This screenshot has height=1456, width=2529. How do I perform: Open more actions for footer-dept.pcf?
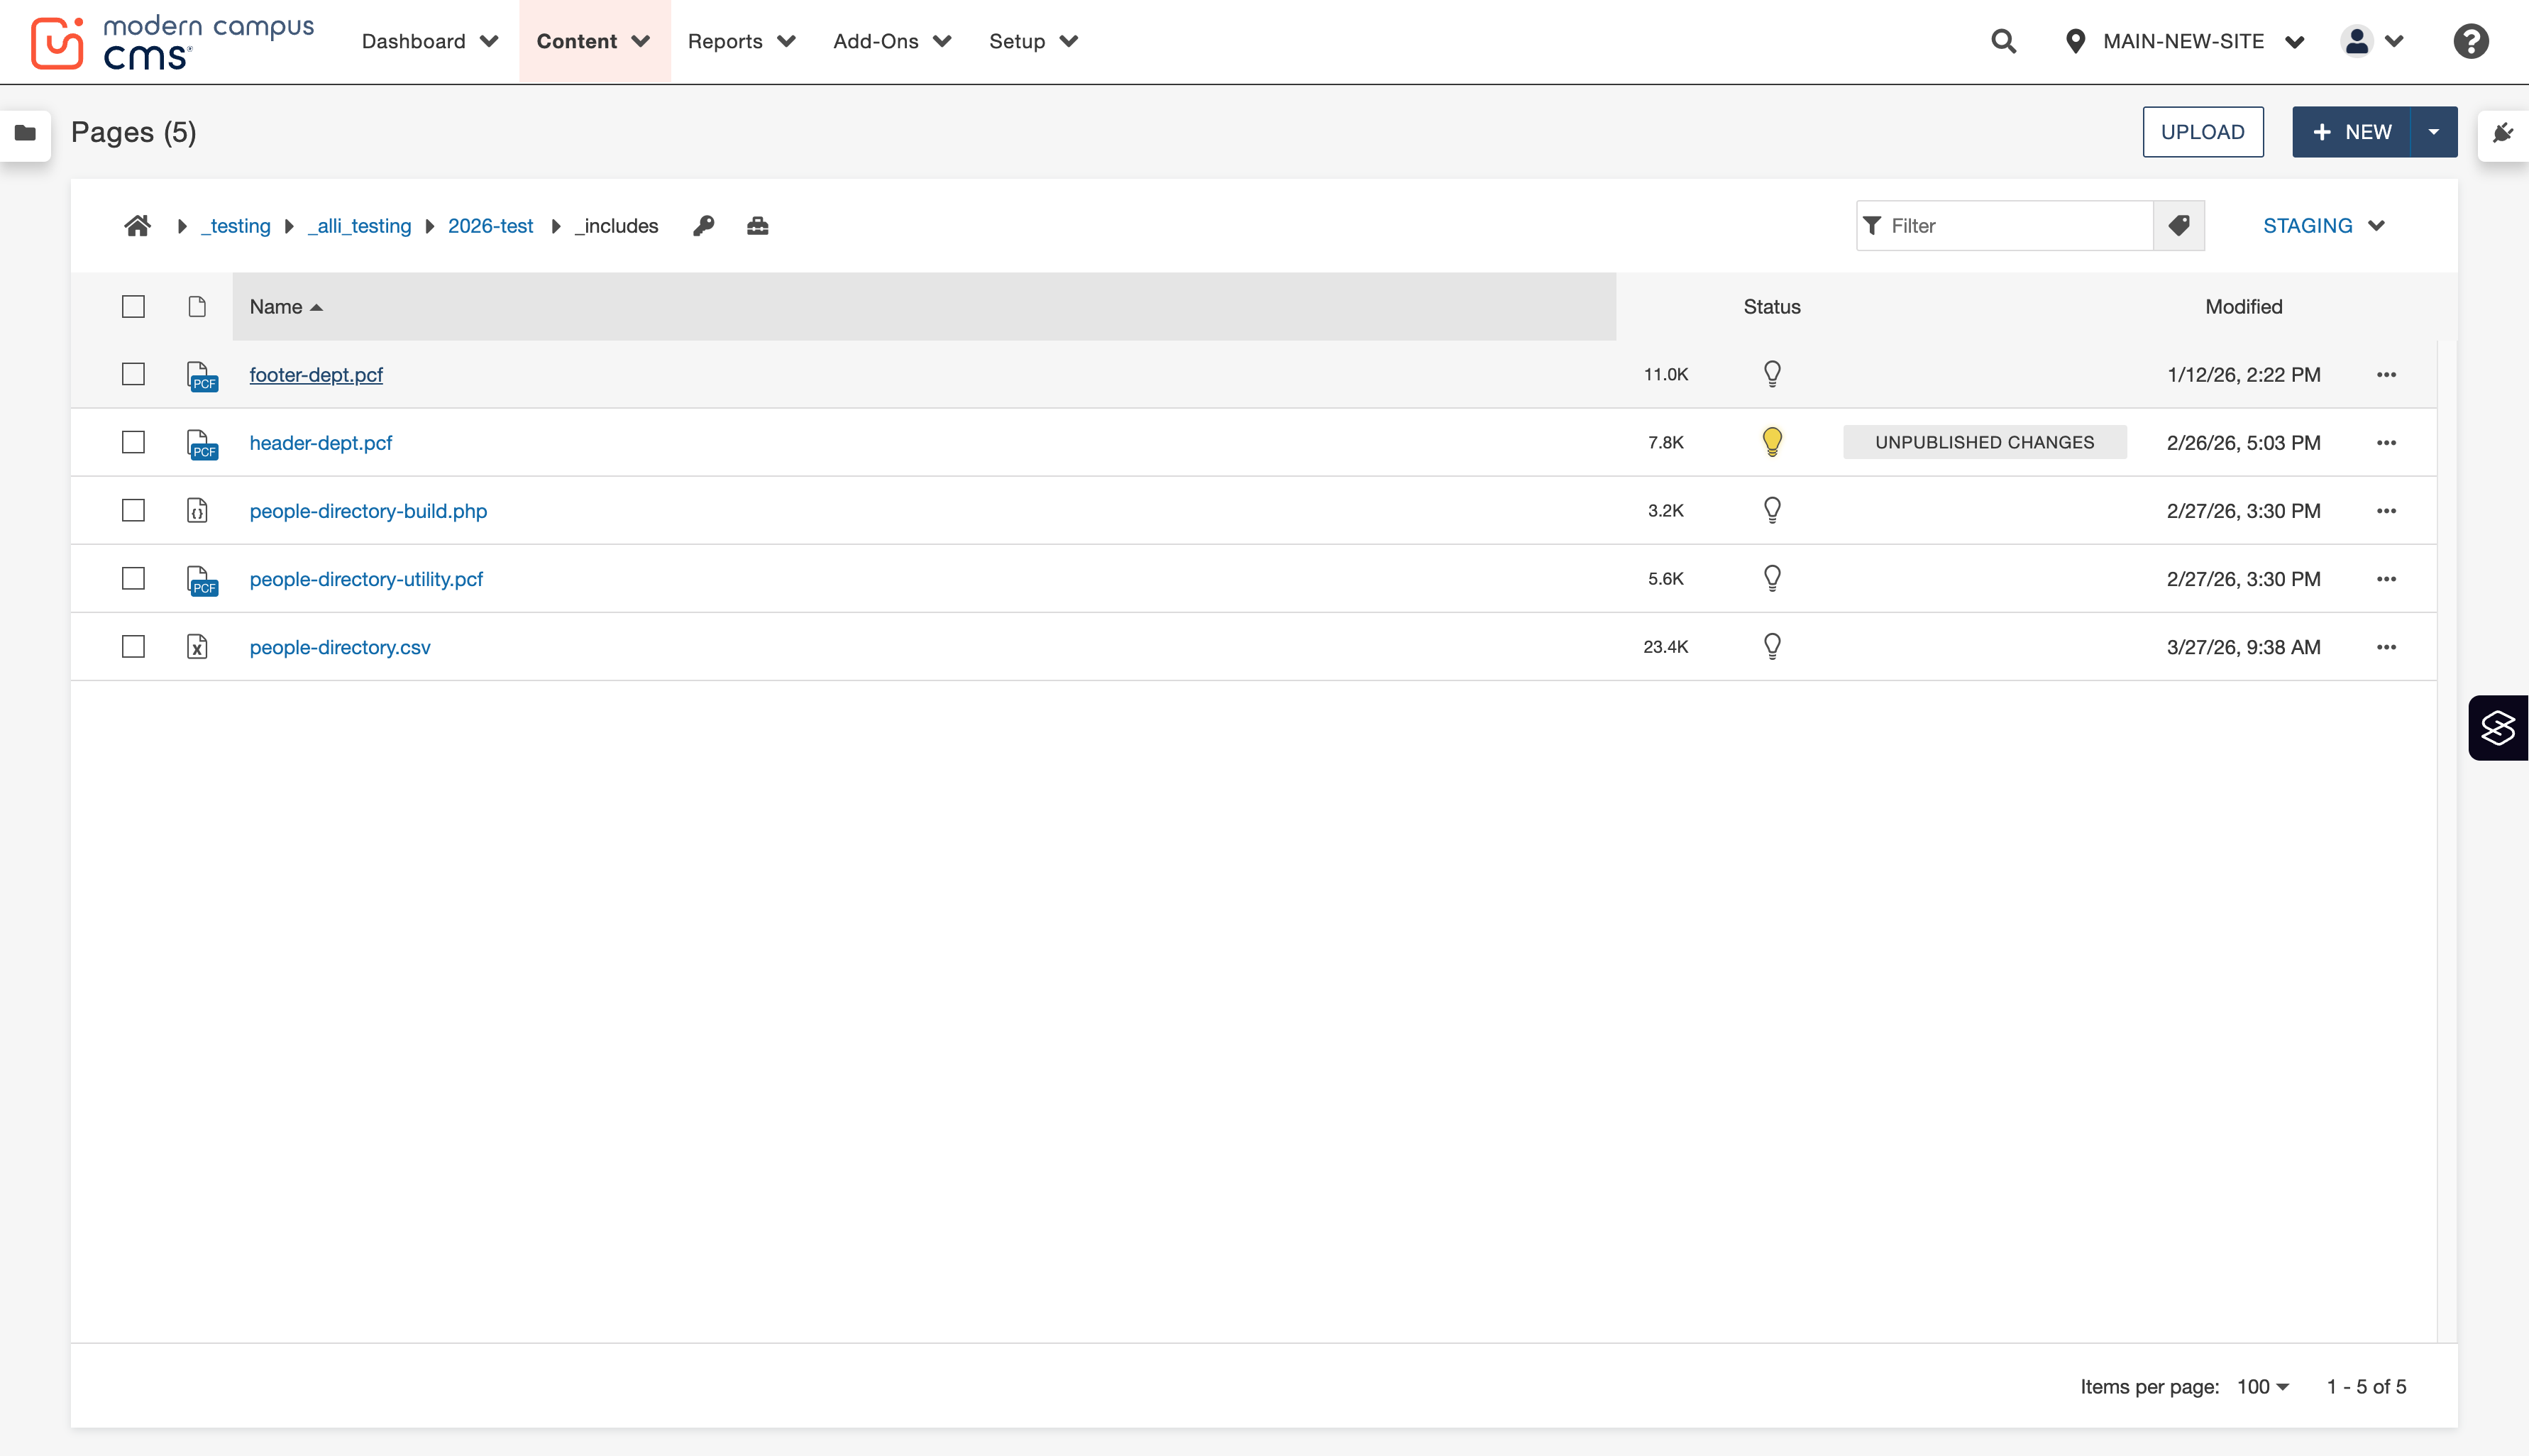click(2386, 375)
